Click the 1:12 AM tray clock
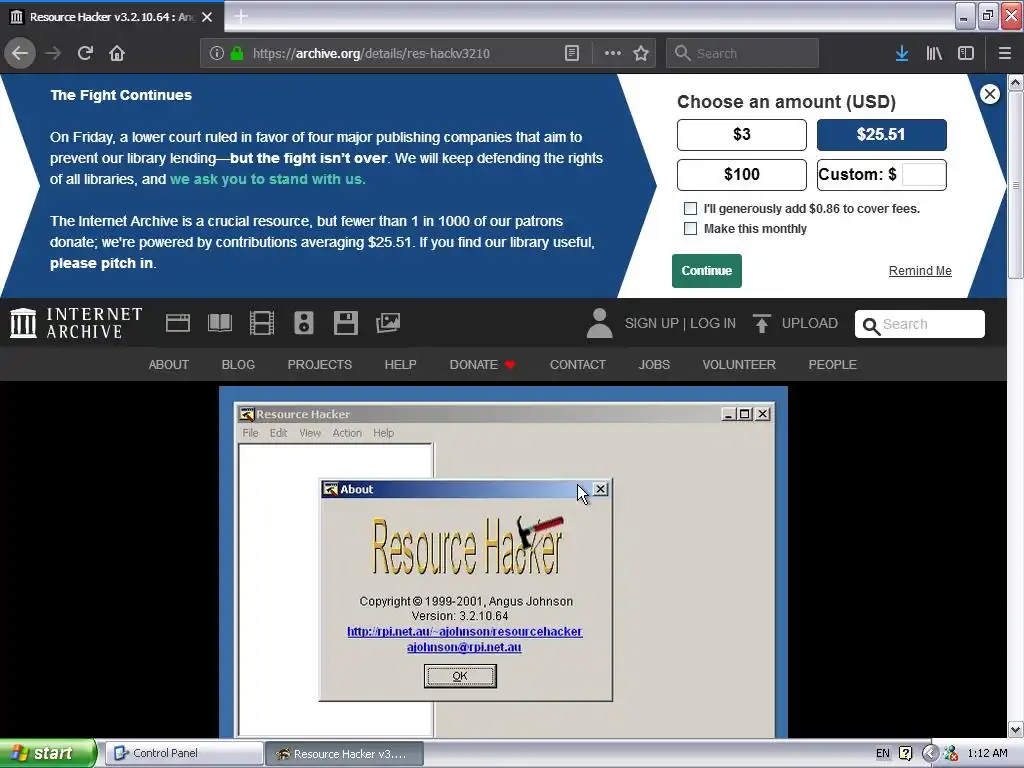 (x=987, y=753)
